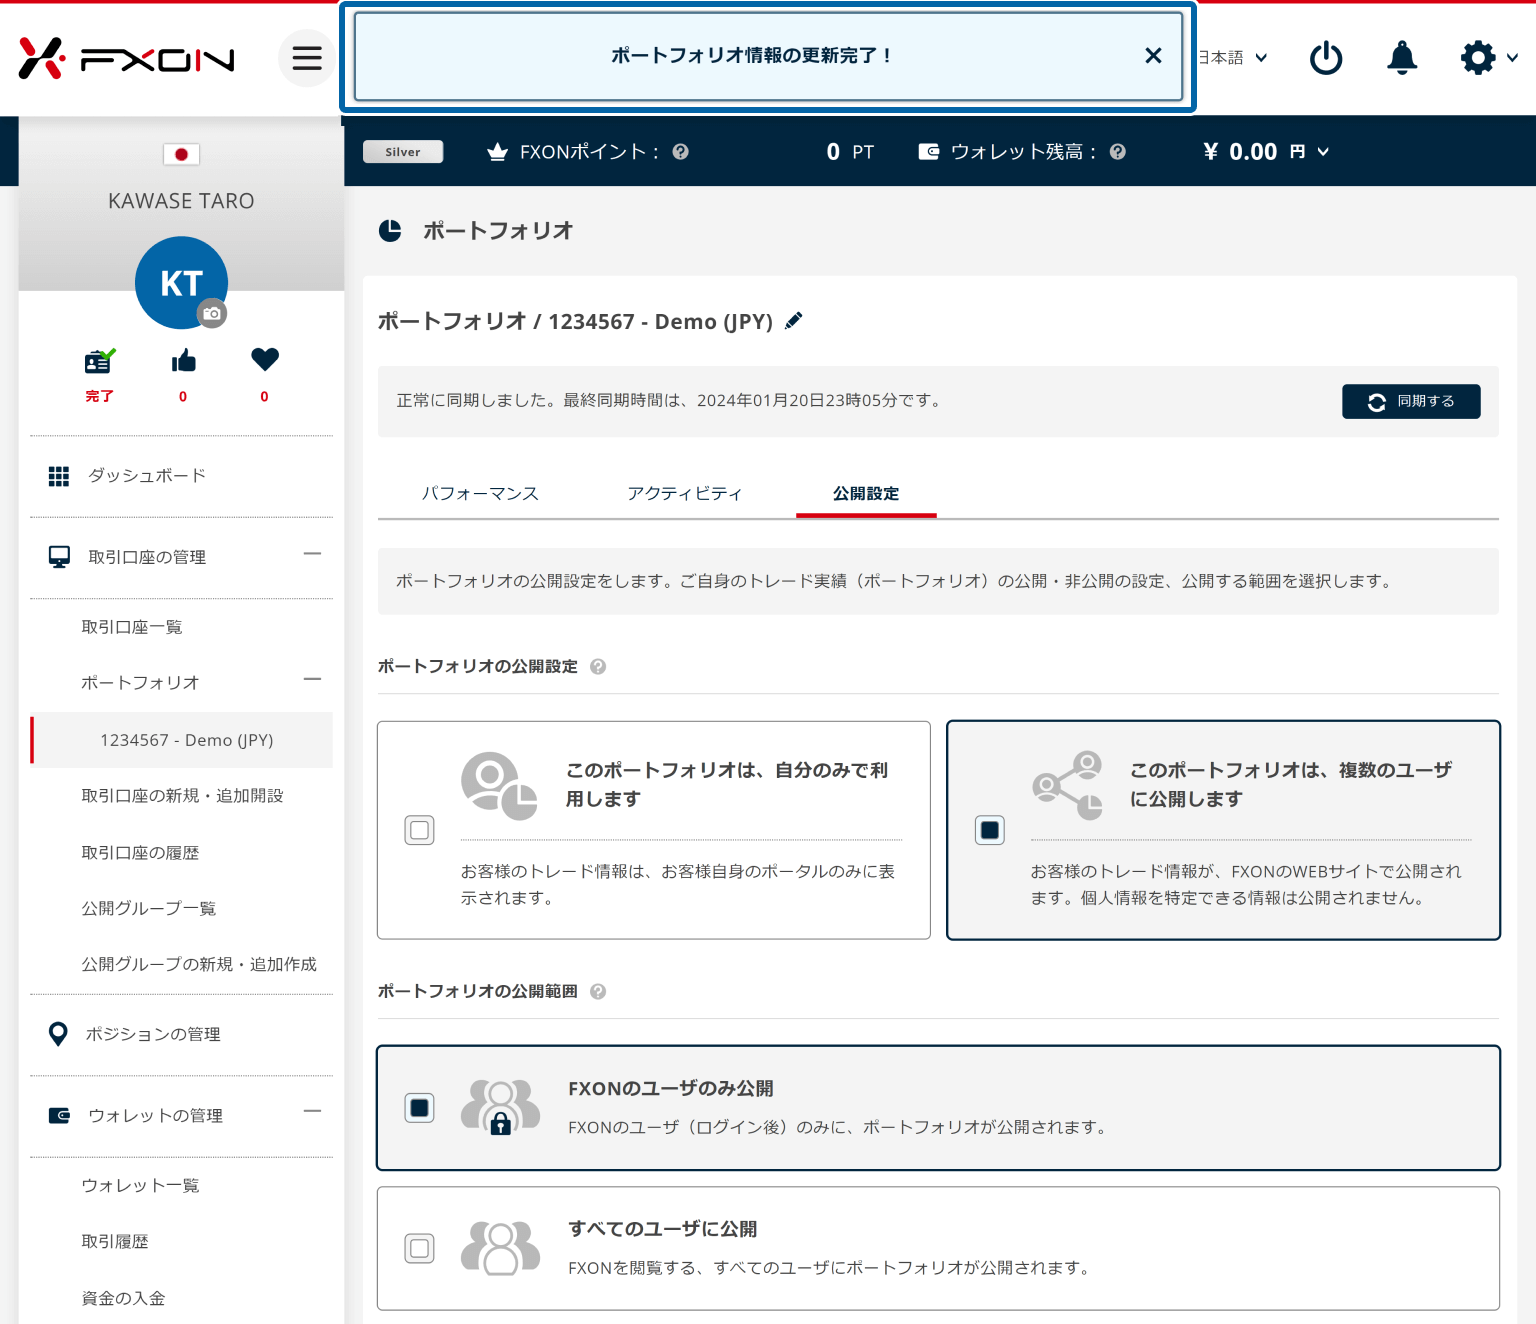Switch to the アクティビティ tab
This screenshot has width=1536, height=1324.
[x=685, y=494]
